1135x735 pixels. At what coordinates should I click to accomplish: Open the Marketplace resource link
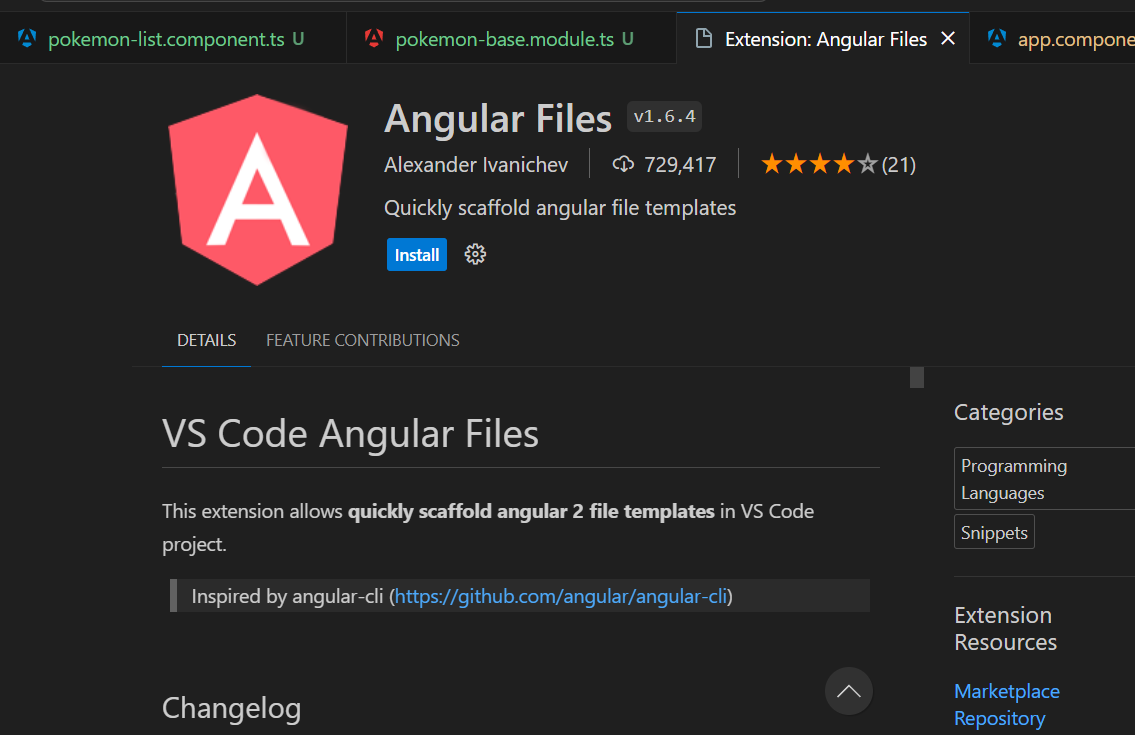[x=1006, y=692]
